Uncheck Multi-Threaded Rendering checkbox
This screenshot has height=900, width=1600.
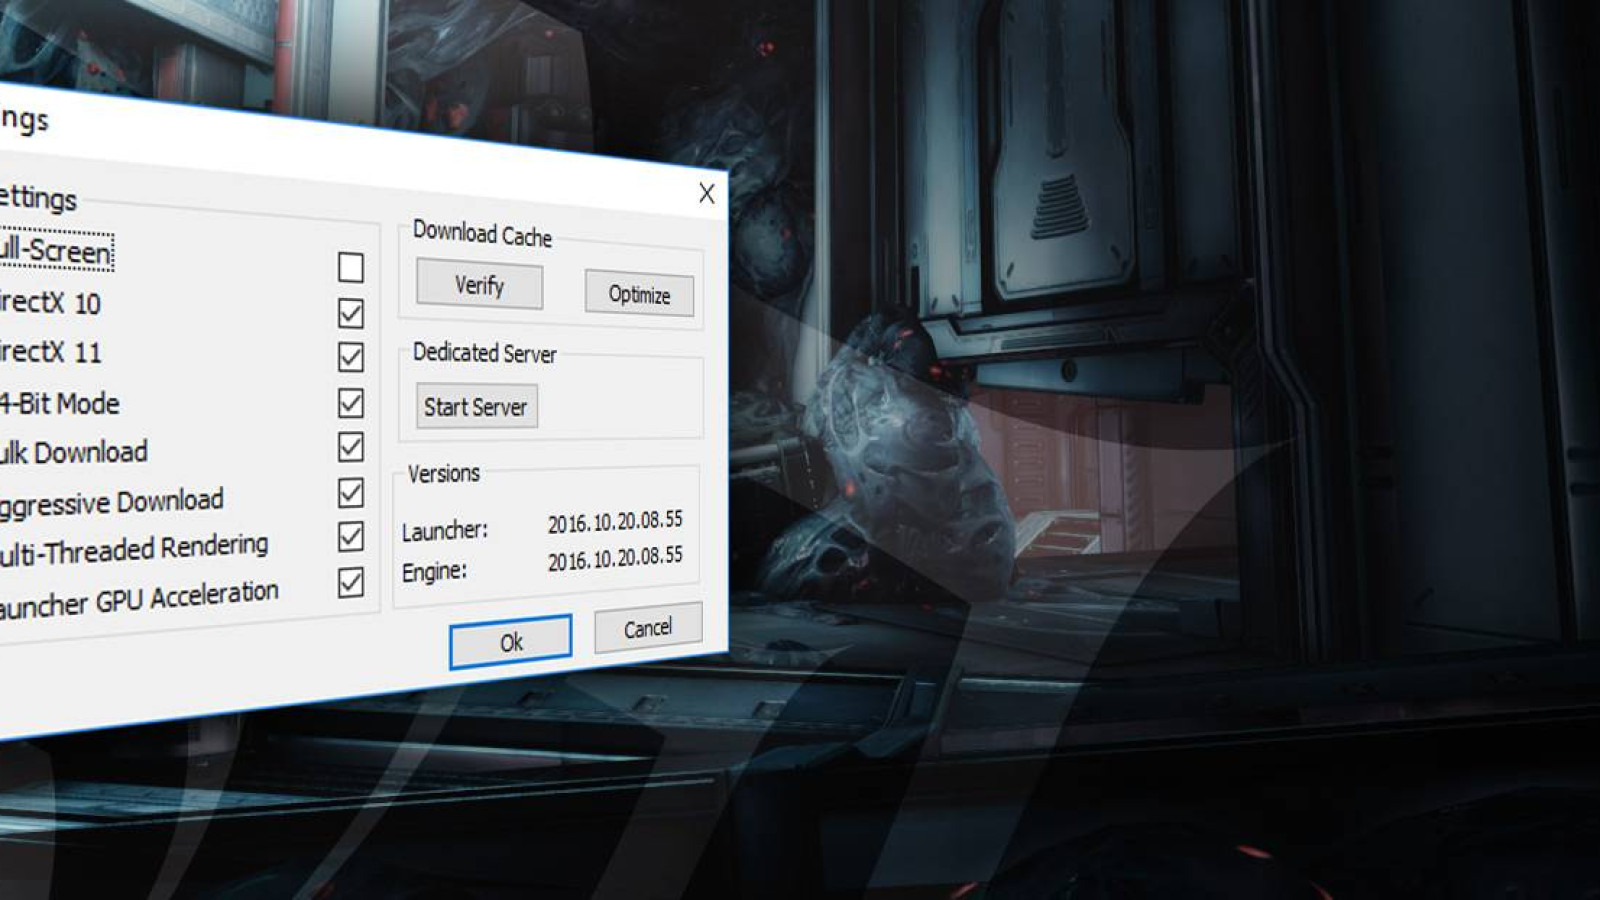point(351,537)
